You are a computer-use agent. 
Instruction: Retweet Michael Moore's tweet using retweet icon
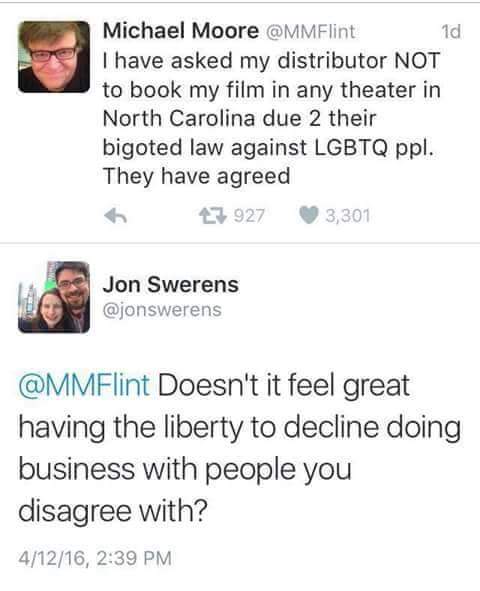coord(212,216)
